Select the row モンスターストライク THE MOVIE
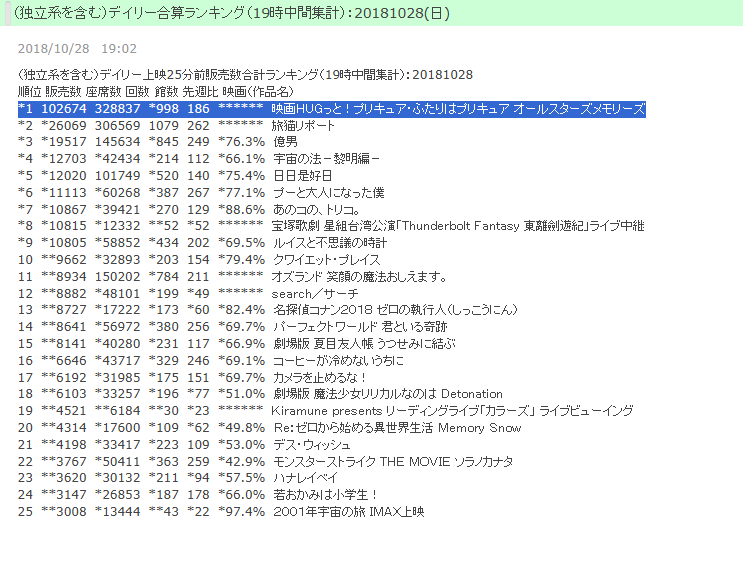Image resolution: width=743 pixels, height=580 pixels. 266,462
